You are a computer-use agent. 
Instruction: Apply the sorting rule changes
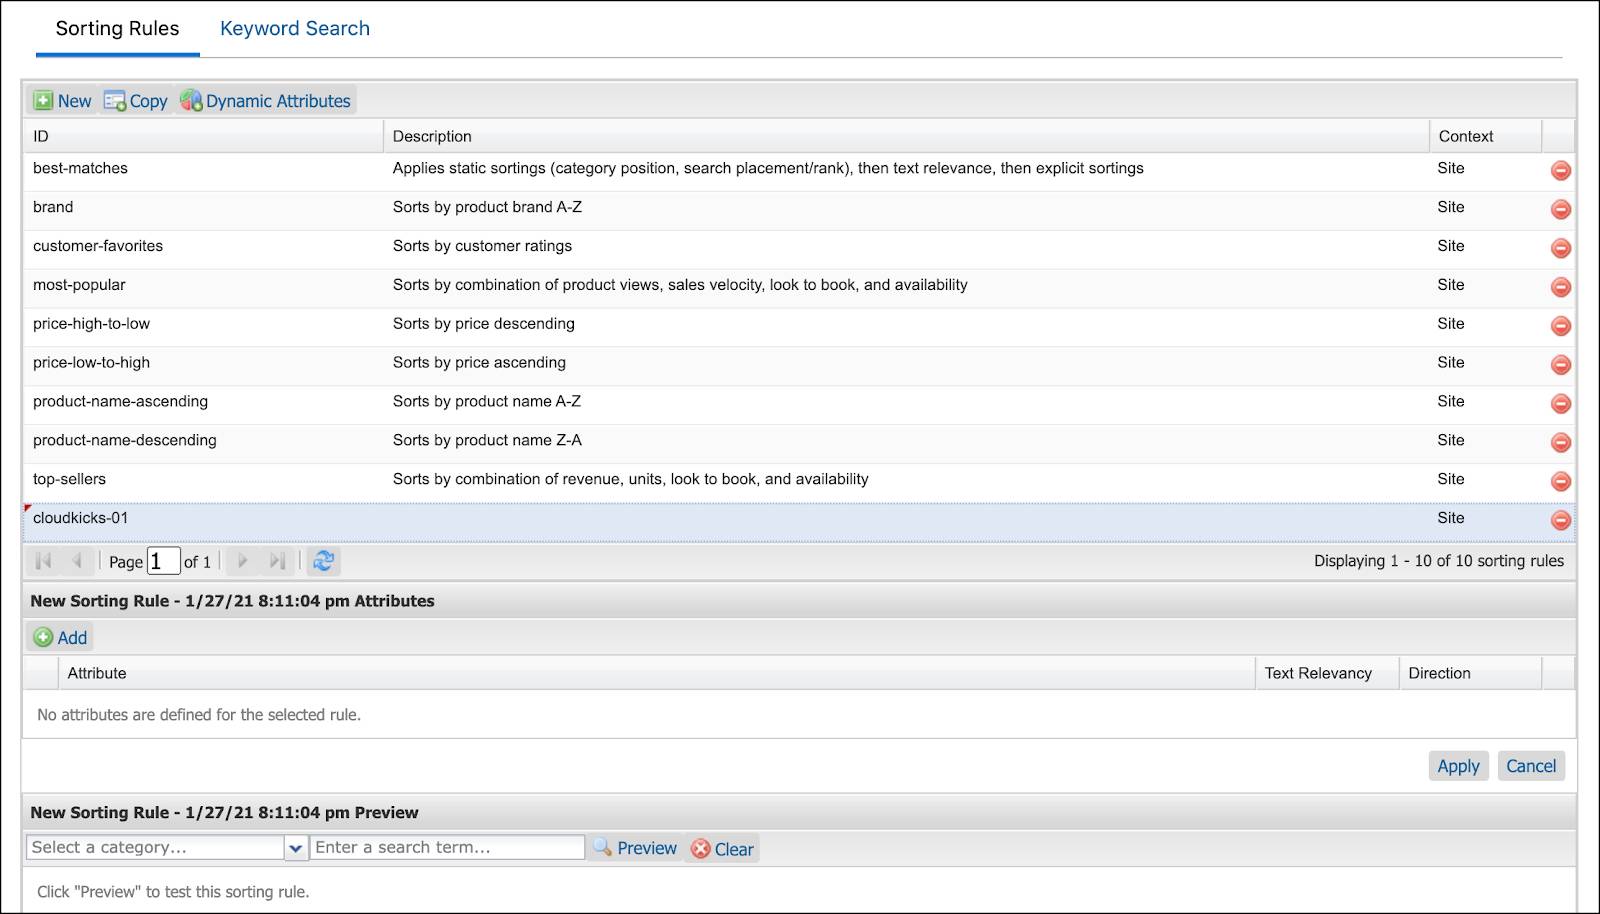point(1458,766)
